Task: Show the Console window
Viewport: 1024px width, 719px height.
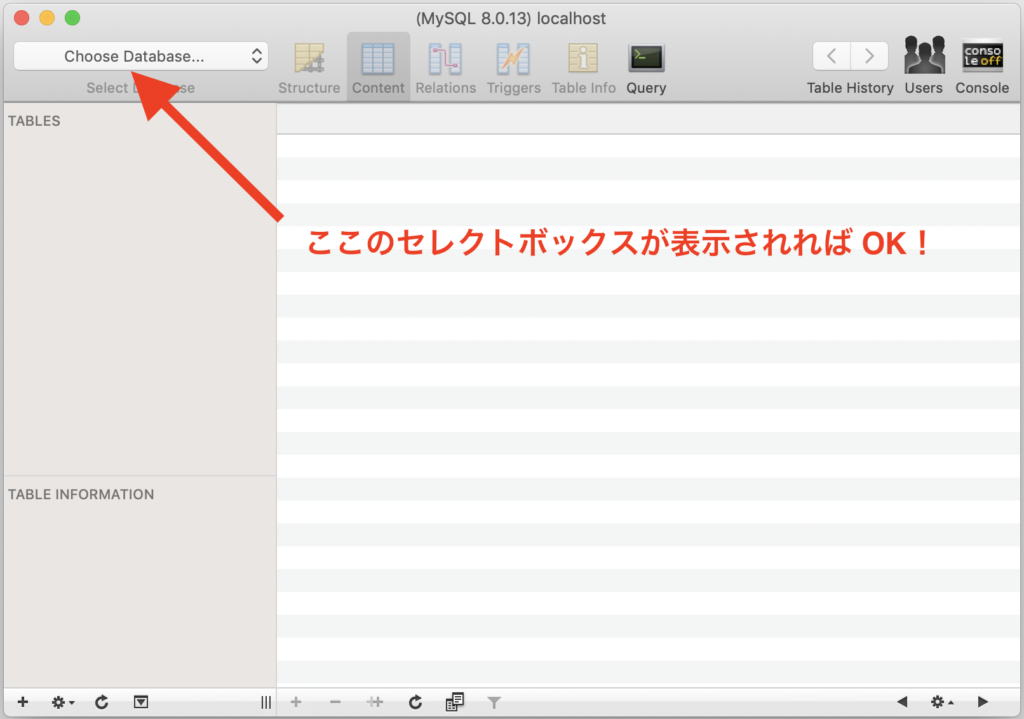Action: [x=982, y=58]
